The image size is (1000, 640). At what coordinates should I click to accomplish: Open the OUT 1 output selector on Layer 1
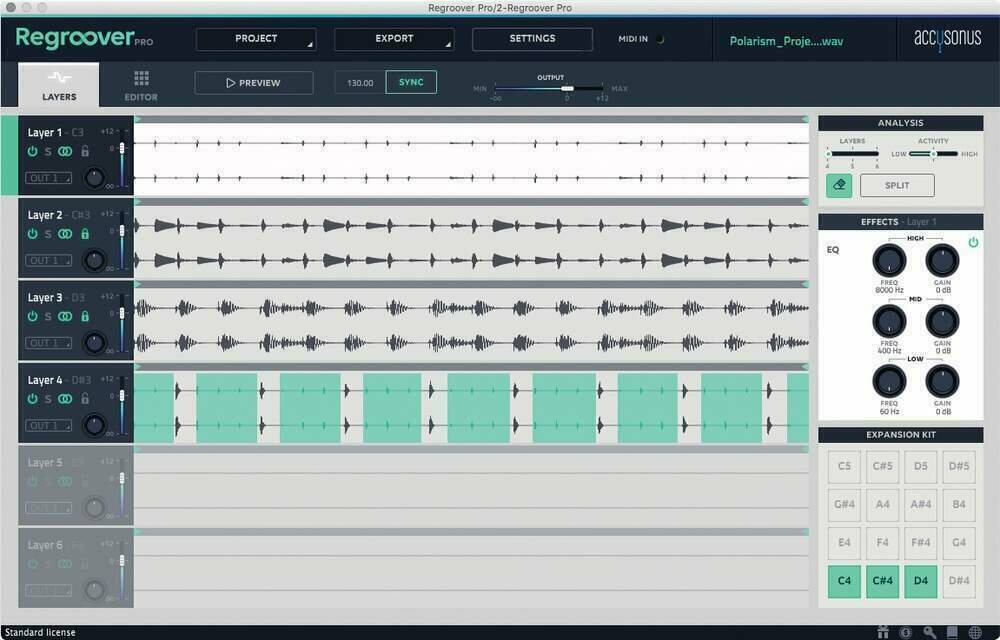click(x=48, y=177)
